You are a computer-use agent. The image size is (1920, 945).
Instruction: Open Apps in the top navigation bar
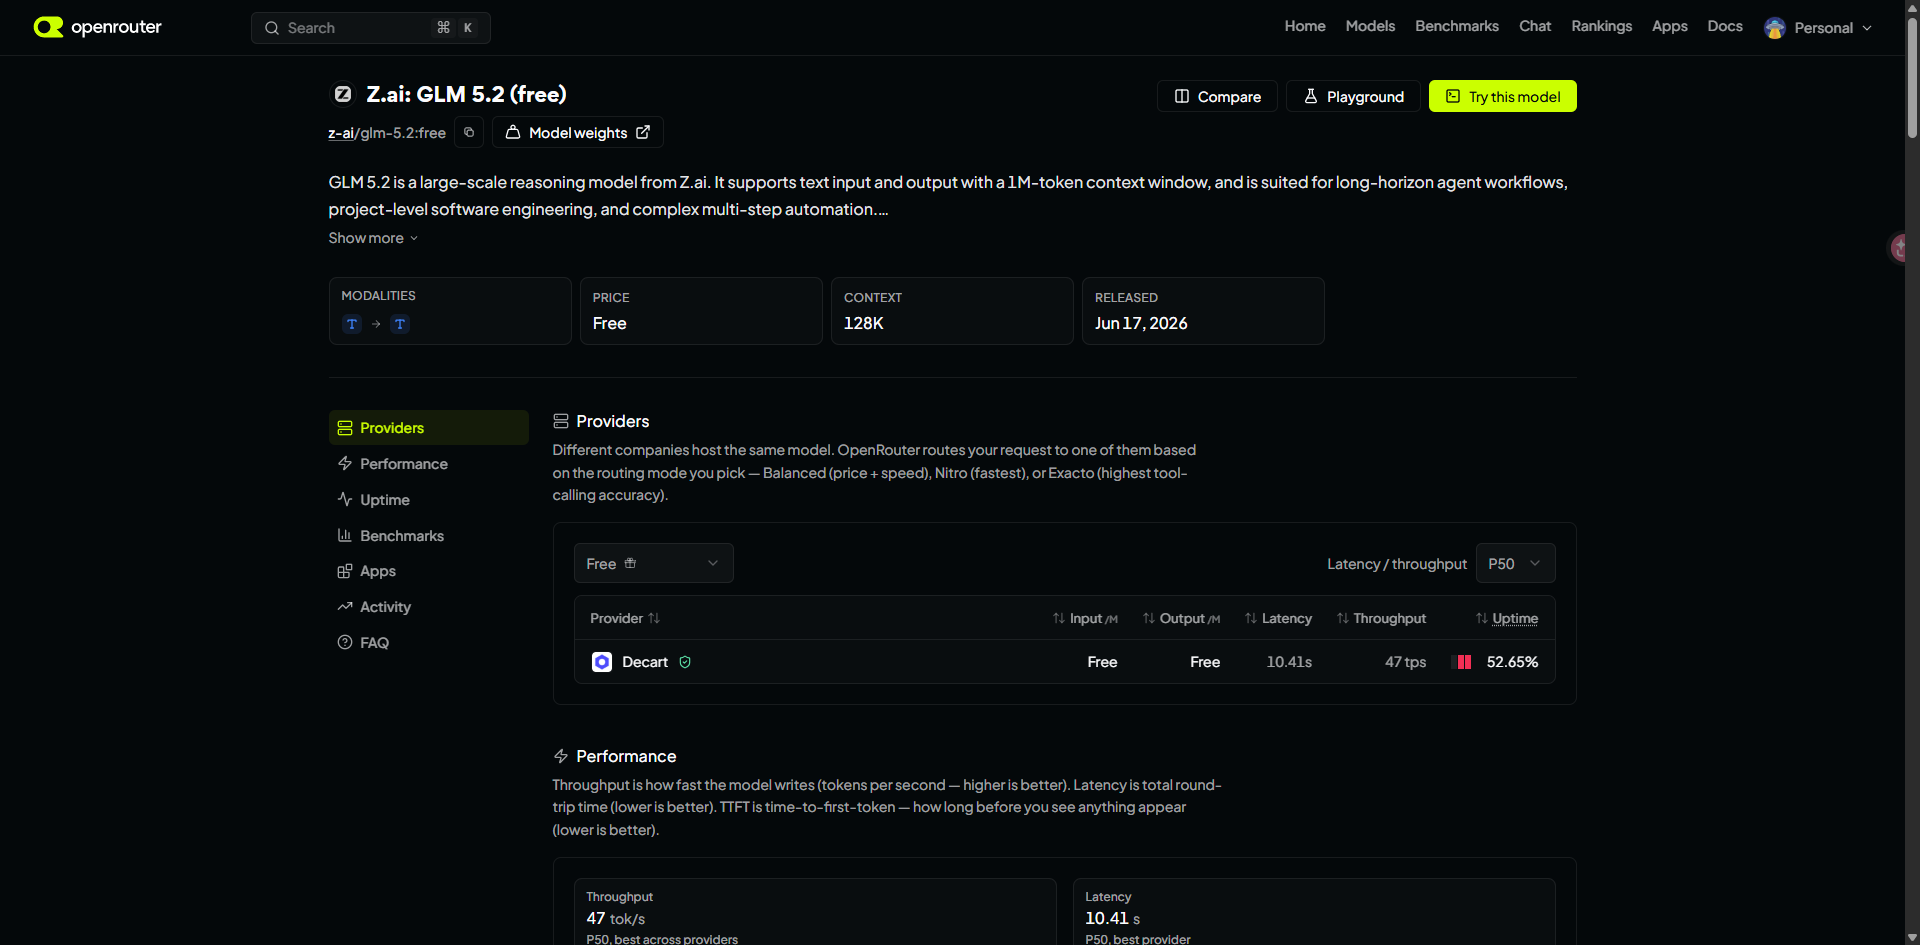(1670, 26)
